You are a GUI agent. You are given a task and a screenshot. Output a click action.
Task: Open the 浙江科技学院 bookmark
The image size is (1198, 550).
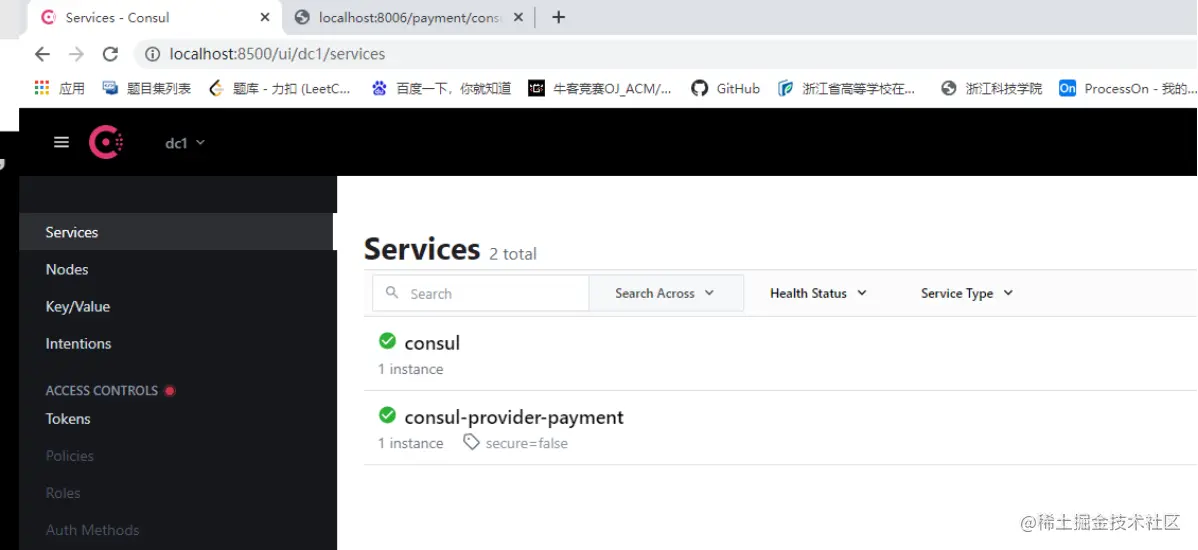coord(991,89)
